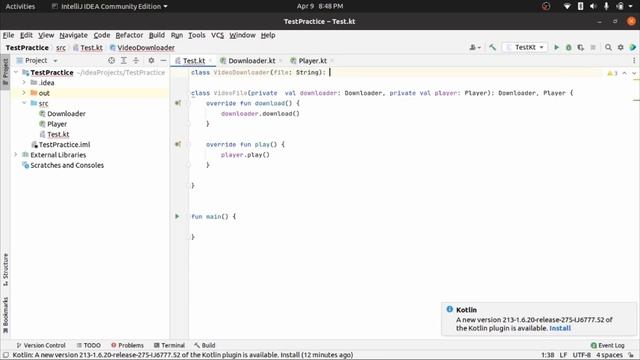Go to next highlighted error arrow
640x360 pixels.
click(634, 73)
